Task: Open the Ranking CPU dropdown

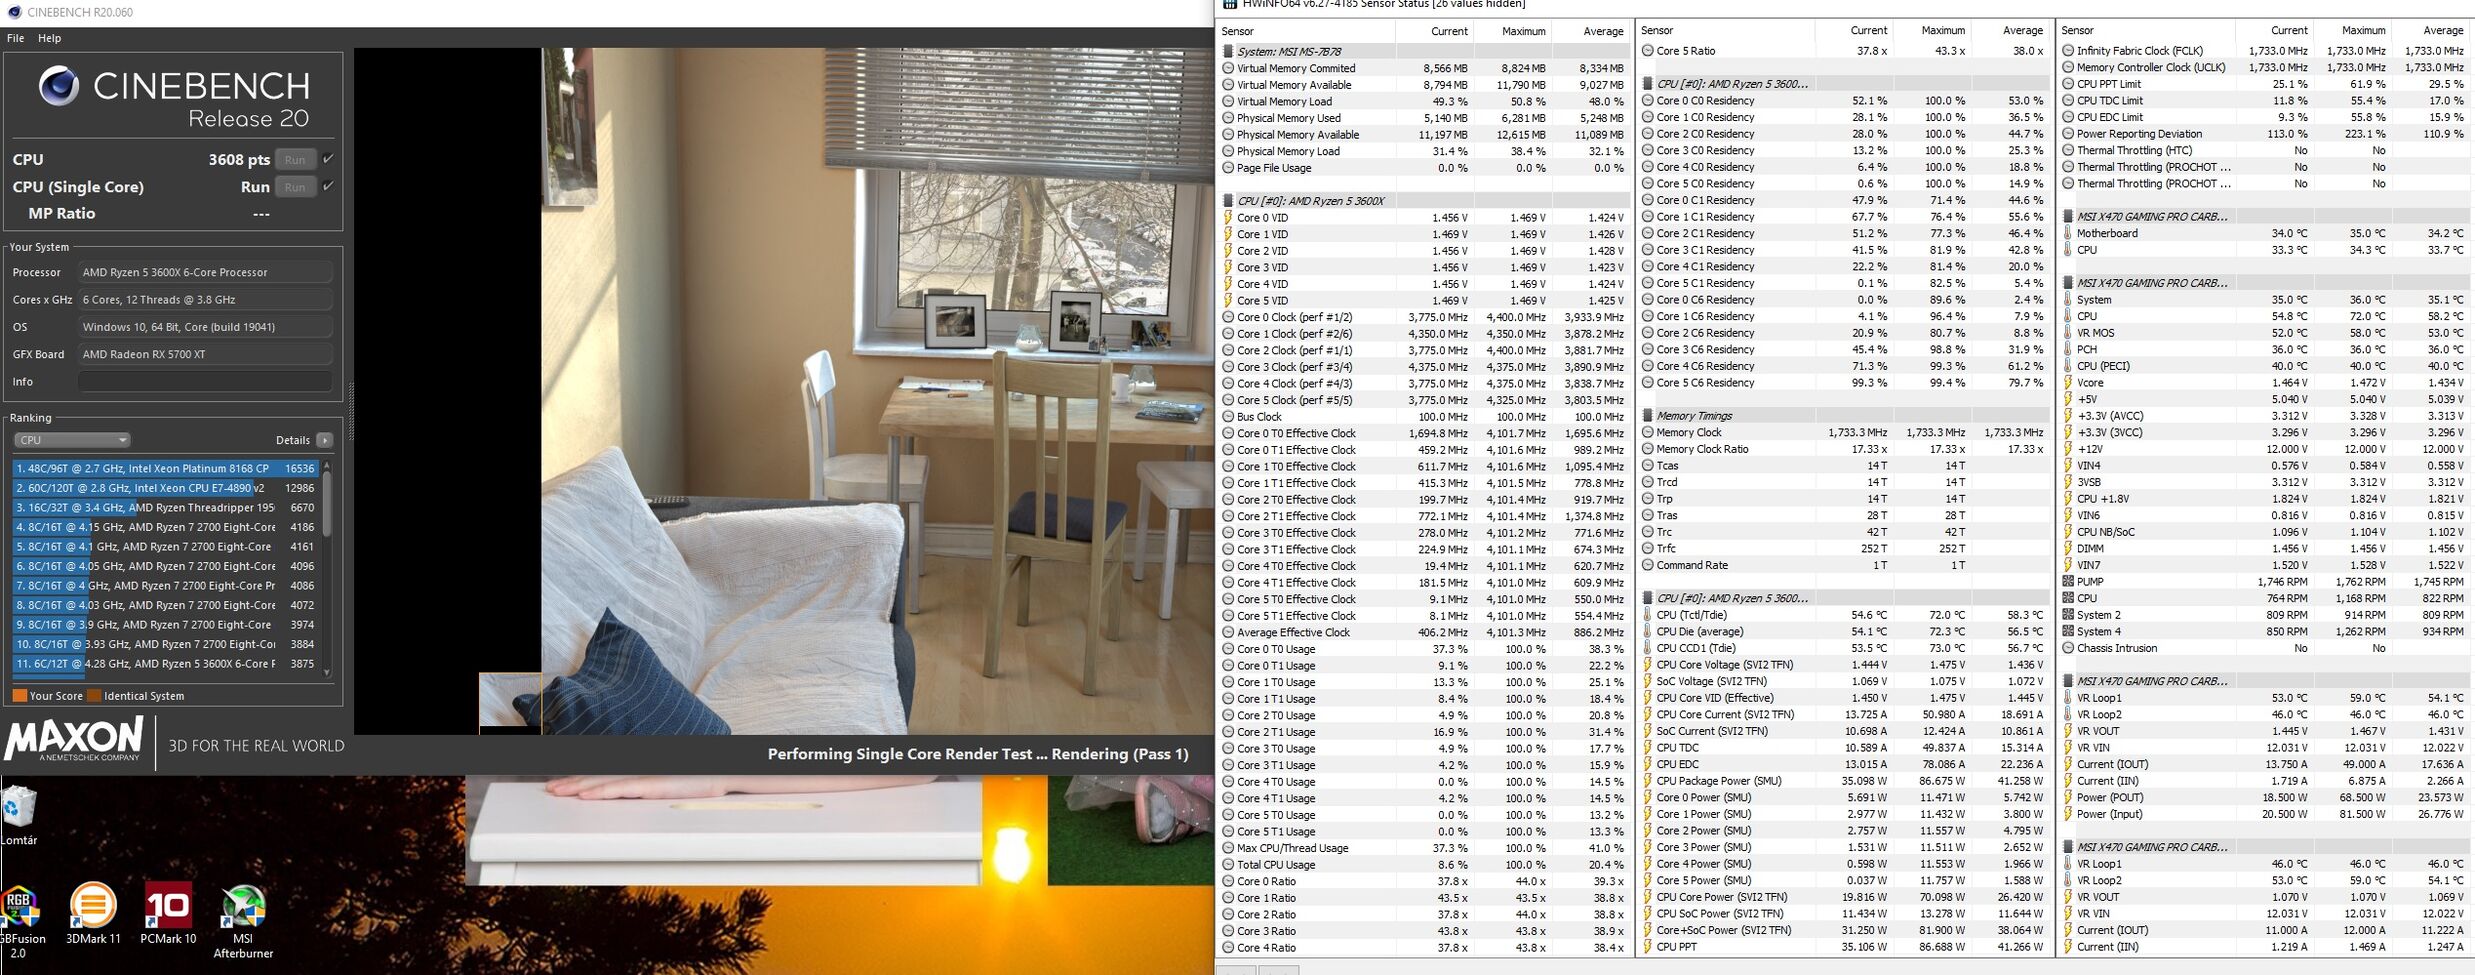Action: click(72, 440)
